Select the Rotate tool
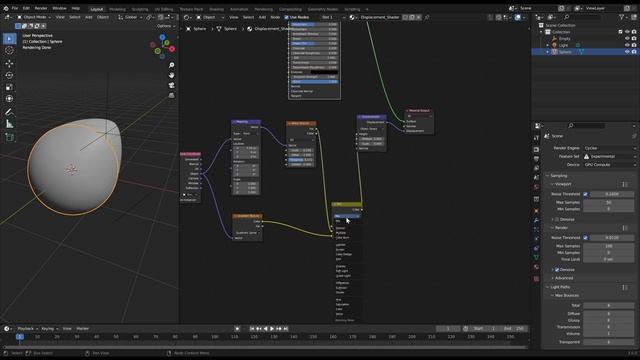 point(9,75)
